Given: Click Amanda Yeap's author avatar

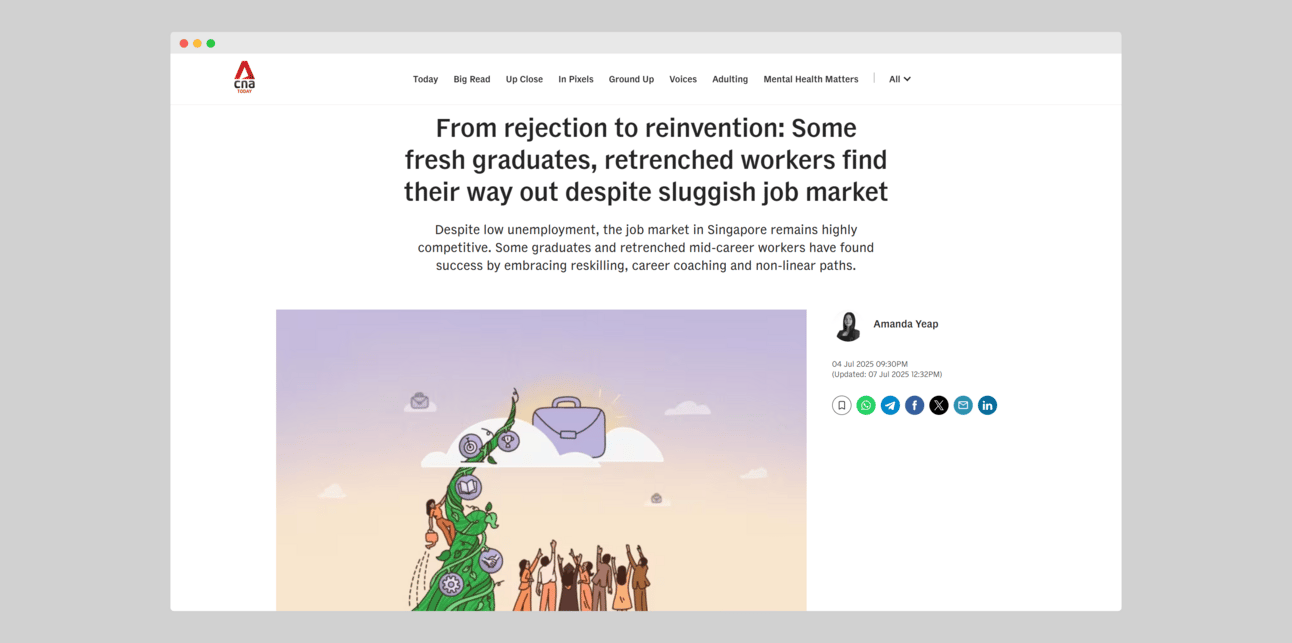Looking at the screenshot, I should pyautogui.click(x=848, y=326).
